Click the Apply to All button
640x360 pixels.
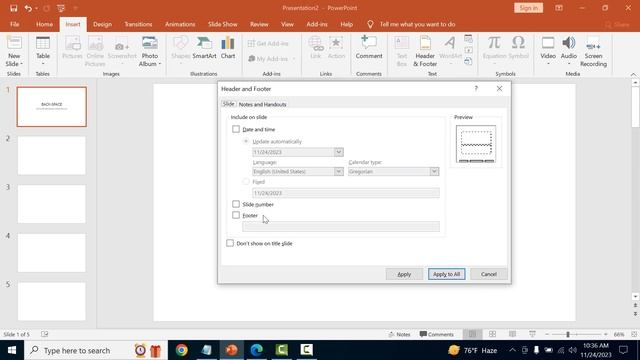tap(447, 274)
